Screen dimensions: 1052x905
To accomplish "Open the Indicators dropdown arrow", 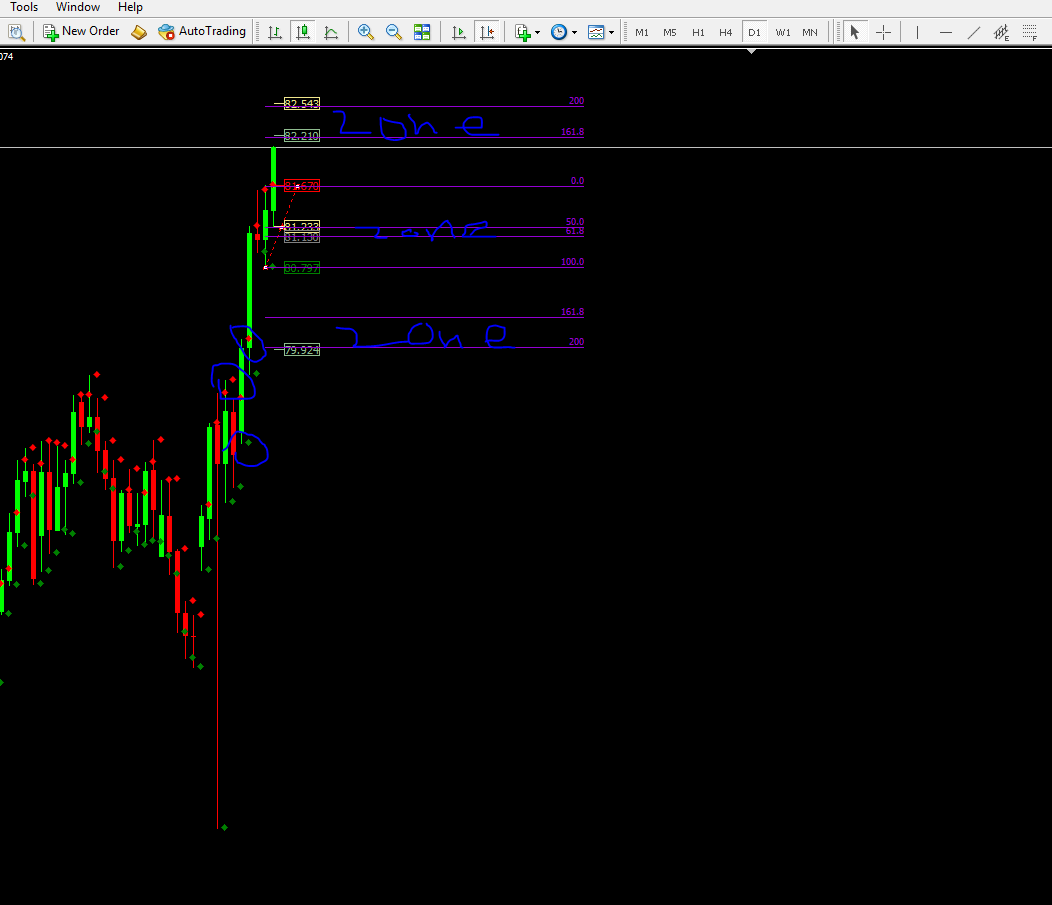I will click(x=537, y=31).
